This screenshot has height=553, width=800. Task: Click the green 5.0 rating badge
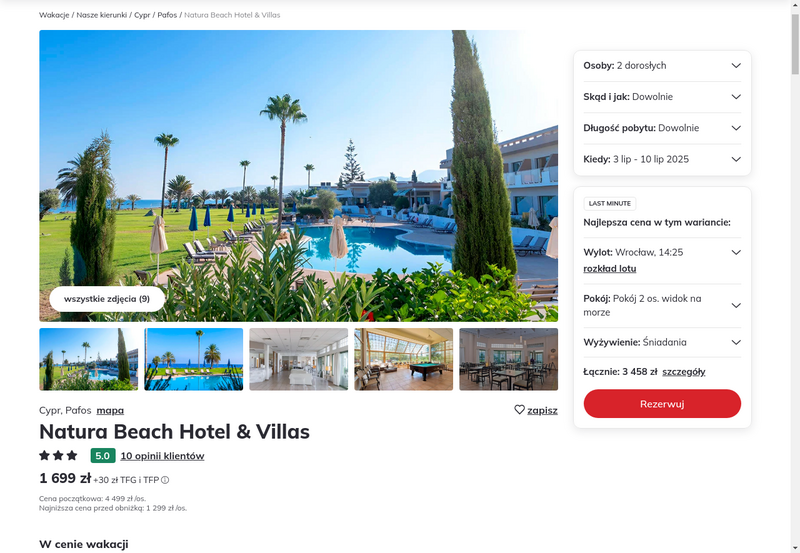click(x=103, y=456)
